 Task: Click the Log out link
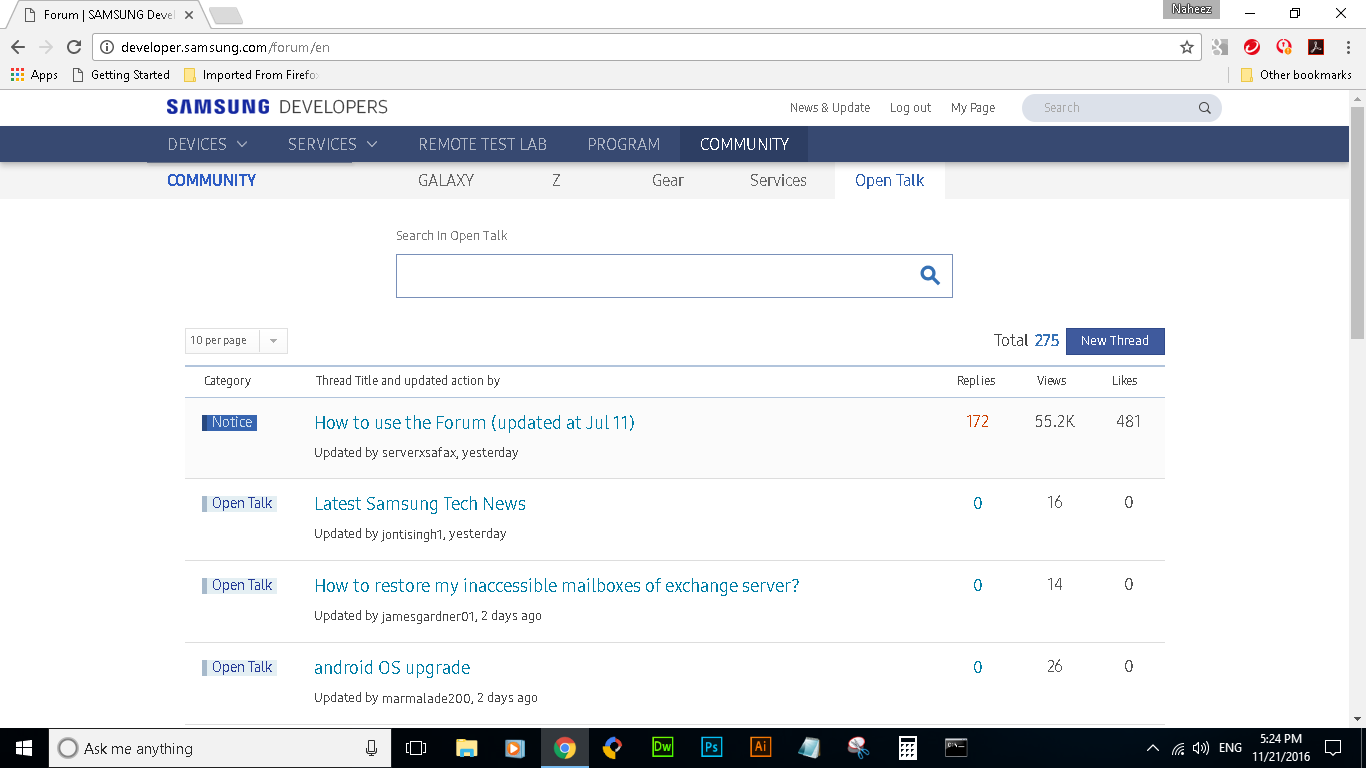pos(910,108)
